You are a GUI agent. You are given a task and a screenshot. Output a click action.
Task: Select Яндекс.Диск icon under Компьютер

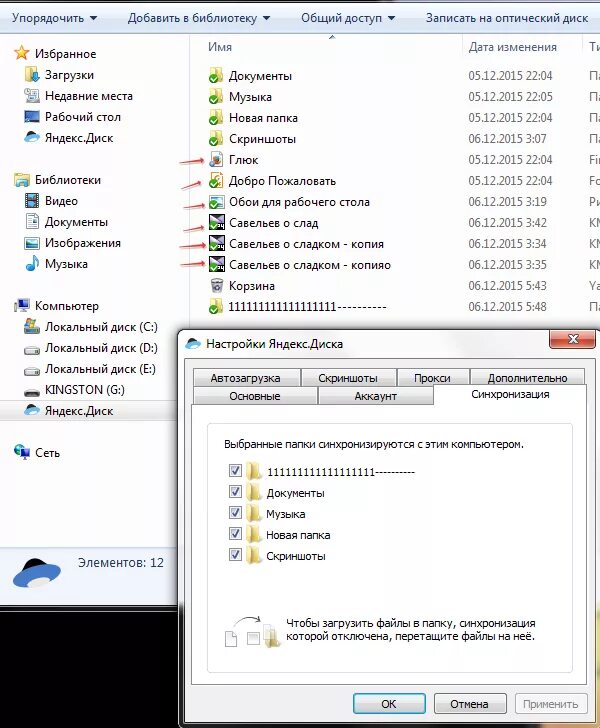point(32,410)
